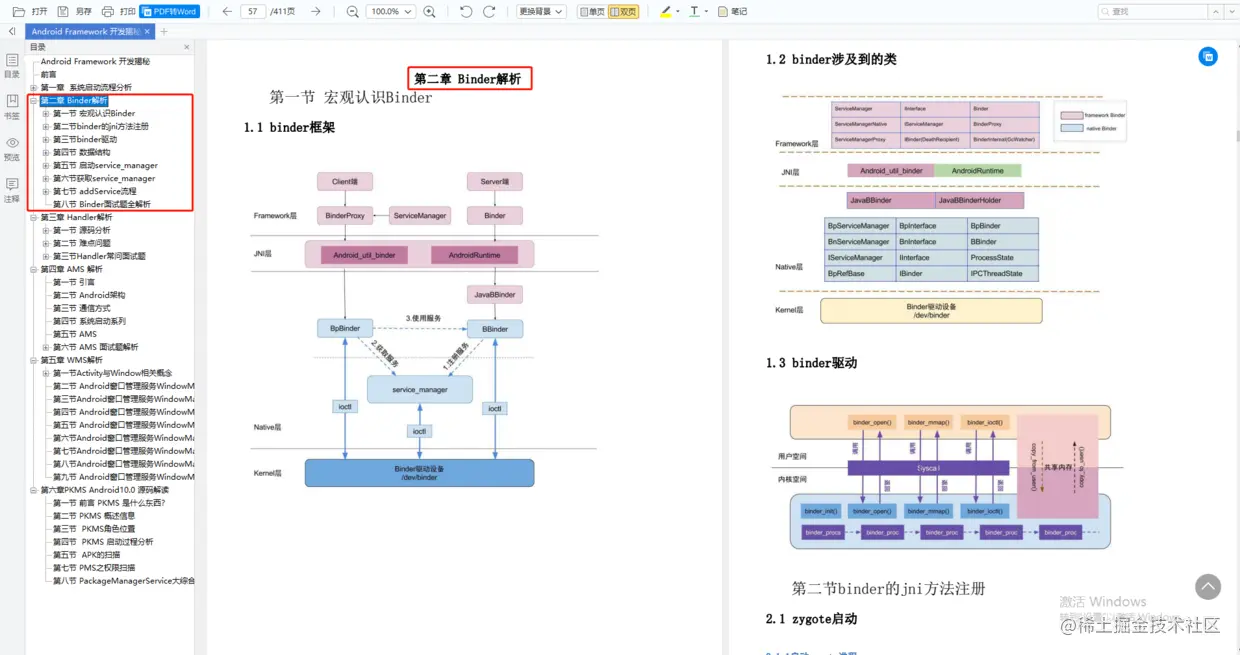1240x655 pixels.
Task: Rotate page counterclockwise icon
Action: (x=466, y=11)
